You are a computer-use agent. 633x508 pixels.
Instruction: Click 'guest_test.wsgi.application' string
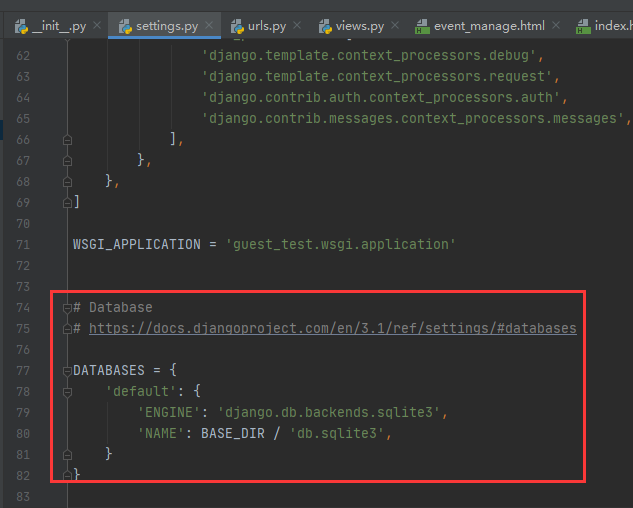click(x=340, y=244)
